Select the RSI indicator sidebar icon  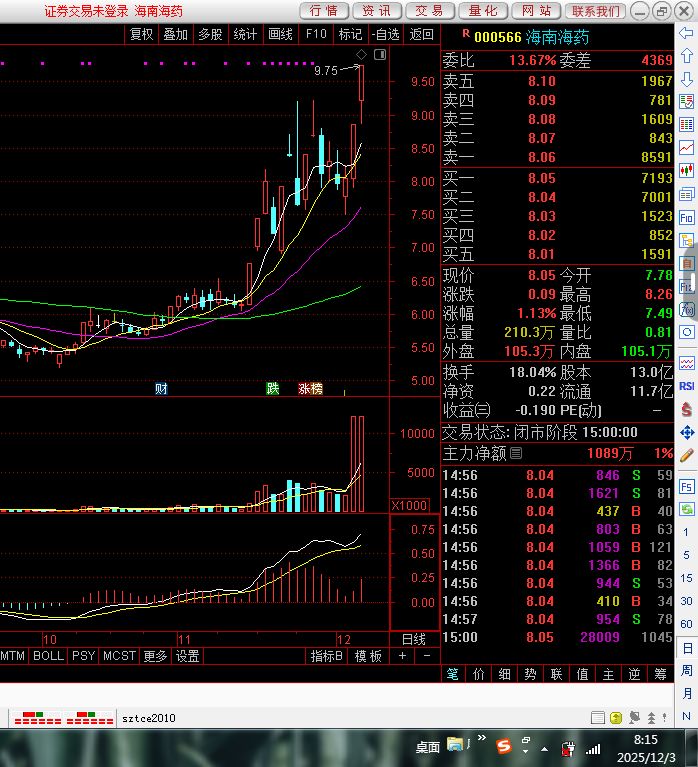point(686,386)
